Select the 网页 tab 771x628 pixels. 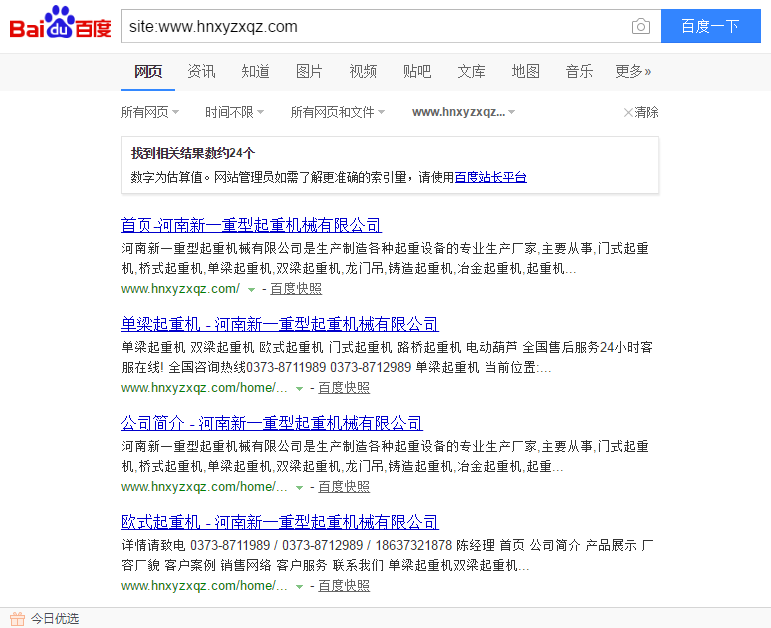pyautogui.click(x=148, y=72)
